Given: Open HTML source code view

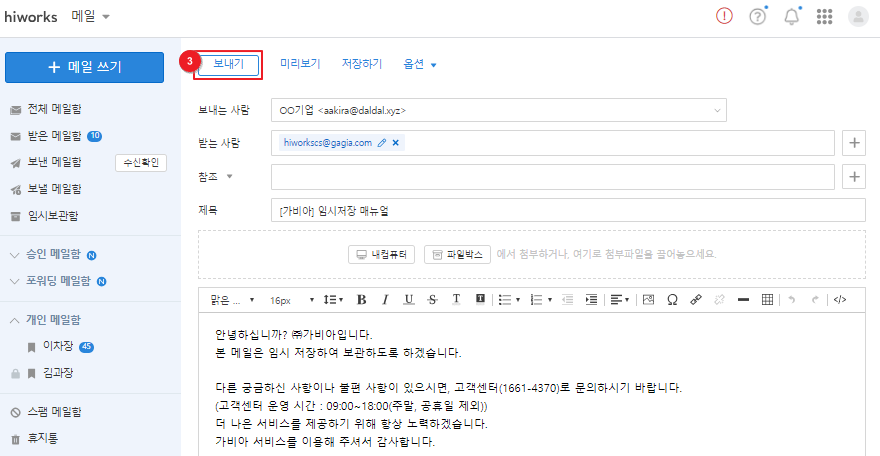Looking at the screenshot, I should (x=840, y=299).
